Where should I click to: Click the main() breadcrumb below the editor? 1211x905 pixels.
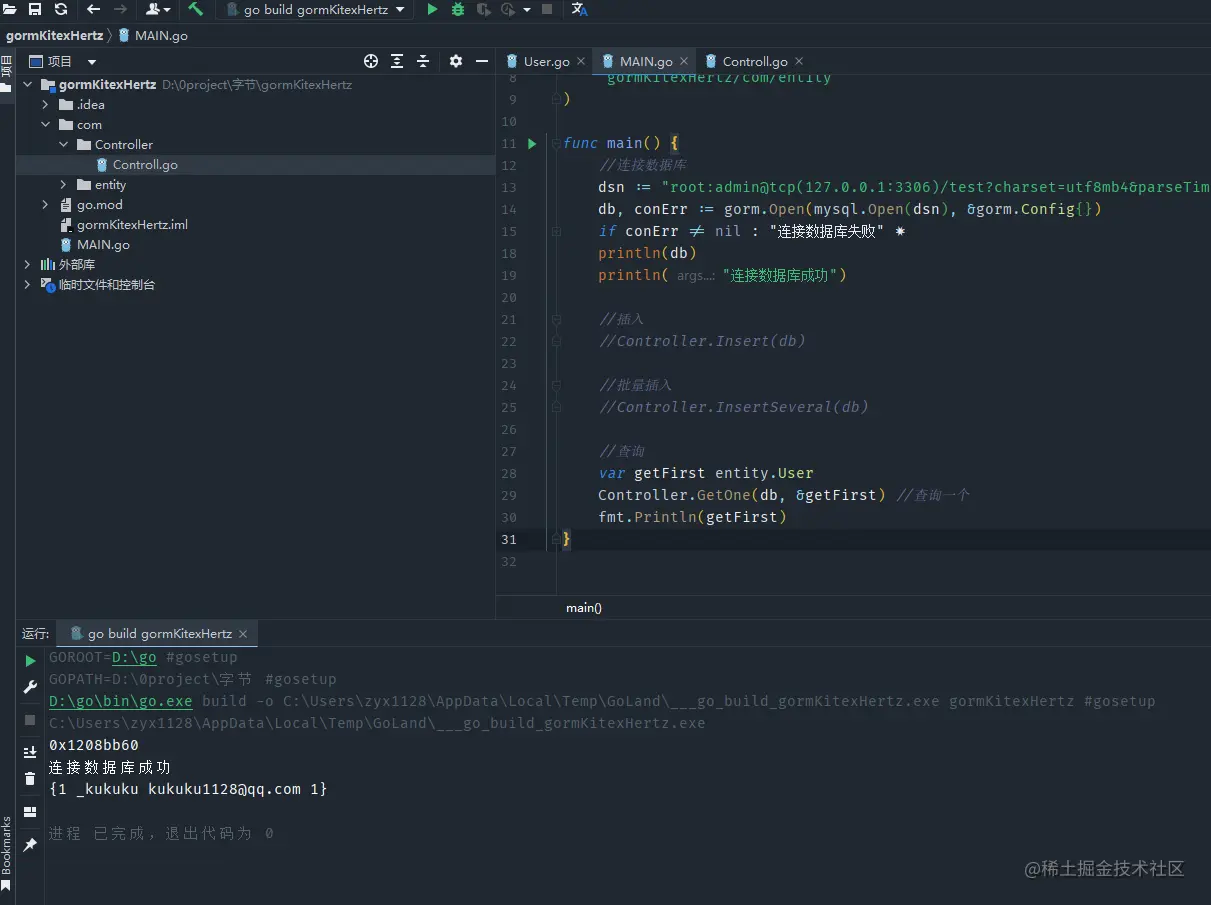584,608
